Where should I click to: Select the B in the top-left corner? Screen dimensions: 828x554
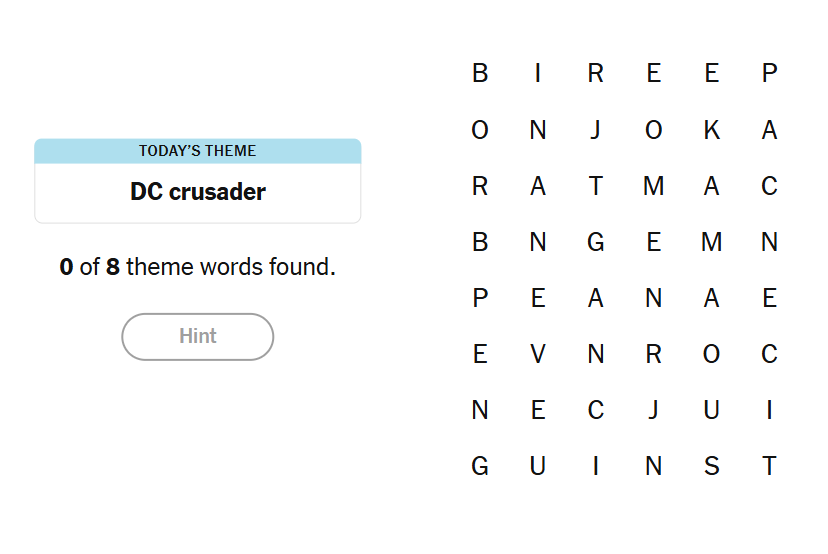point(480,73)
